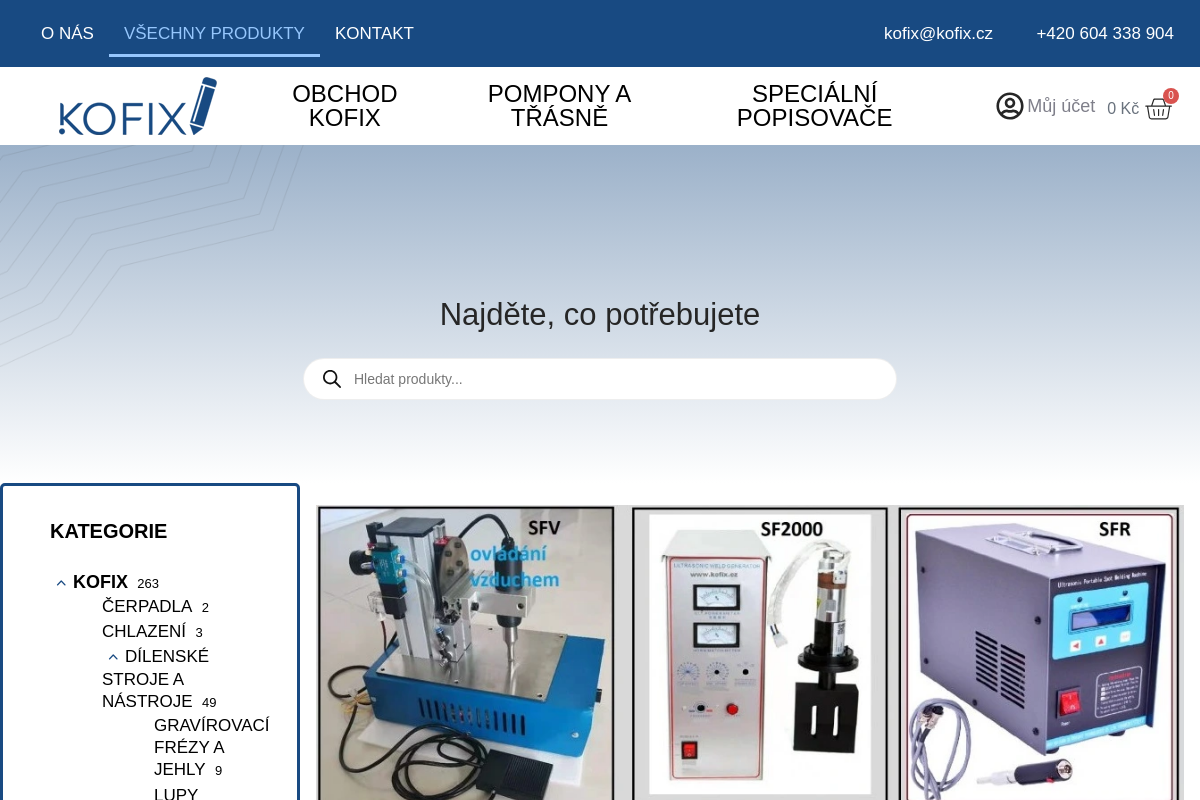
Task: Go to the KONTAKT page
Action: coord(374,33)
